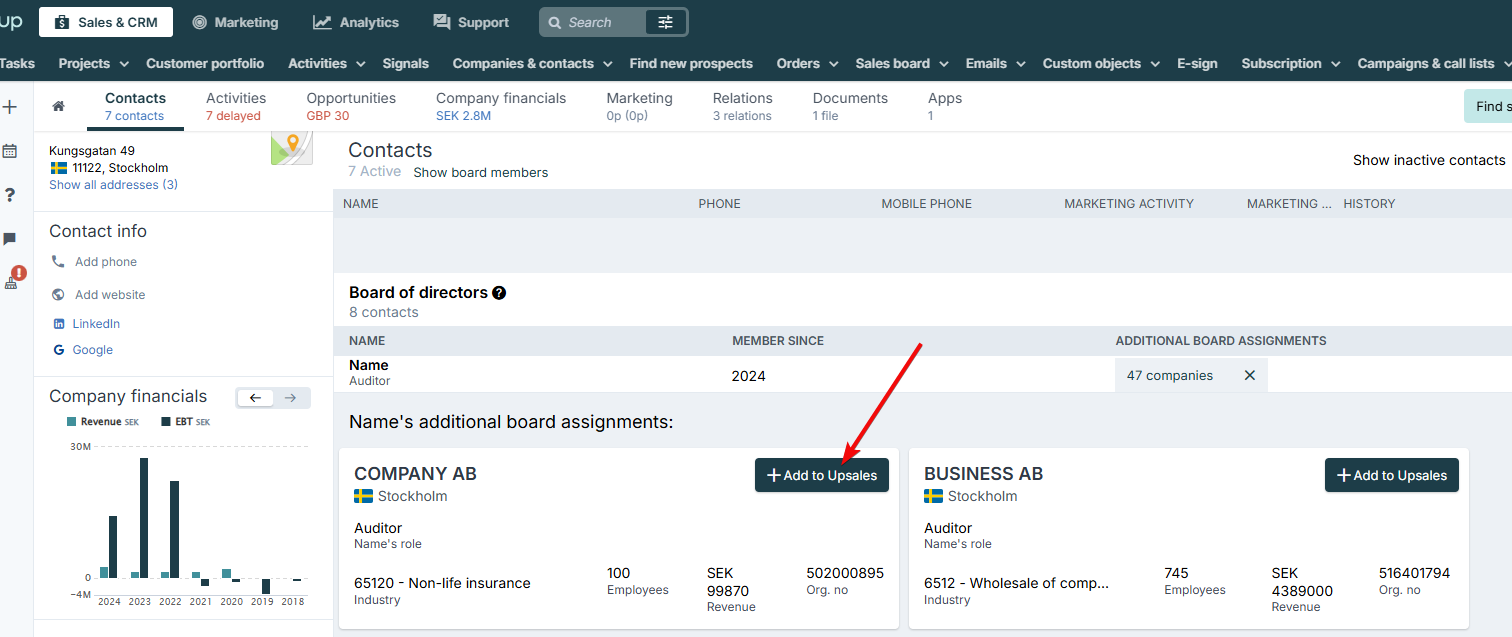
Task: Sort by MEMBER SINCE column header
Action: click(778, 341)
